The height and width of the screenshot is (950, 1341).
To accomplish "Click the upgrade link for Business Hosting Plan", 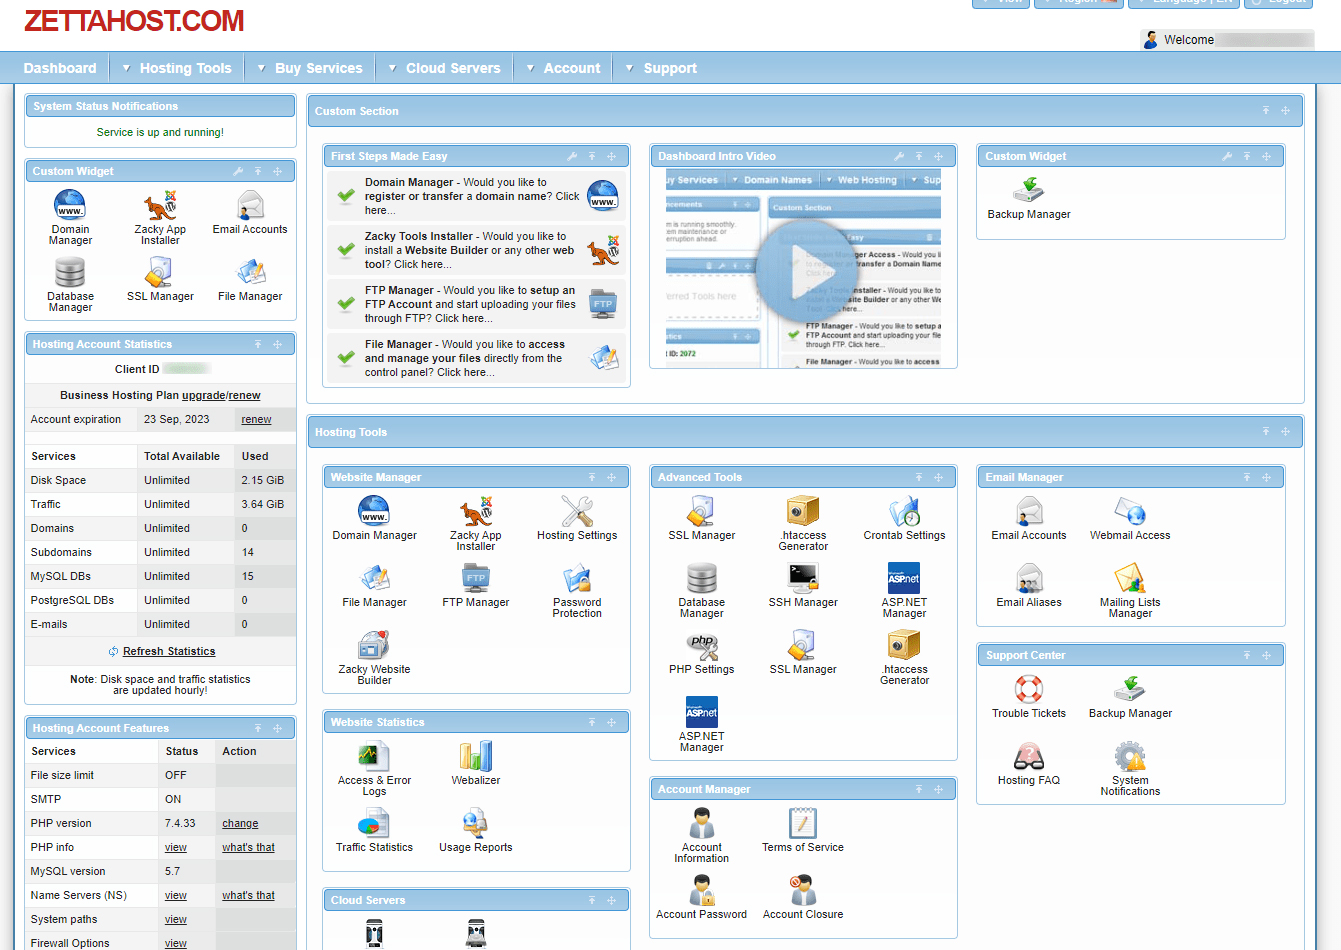I will (x=203, y=395).
